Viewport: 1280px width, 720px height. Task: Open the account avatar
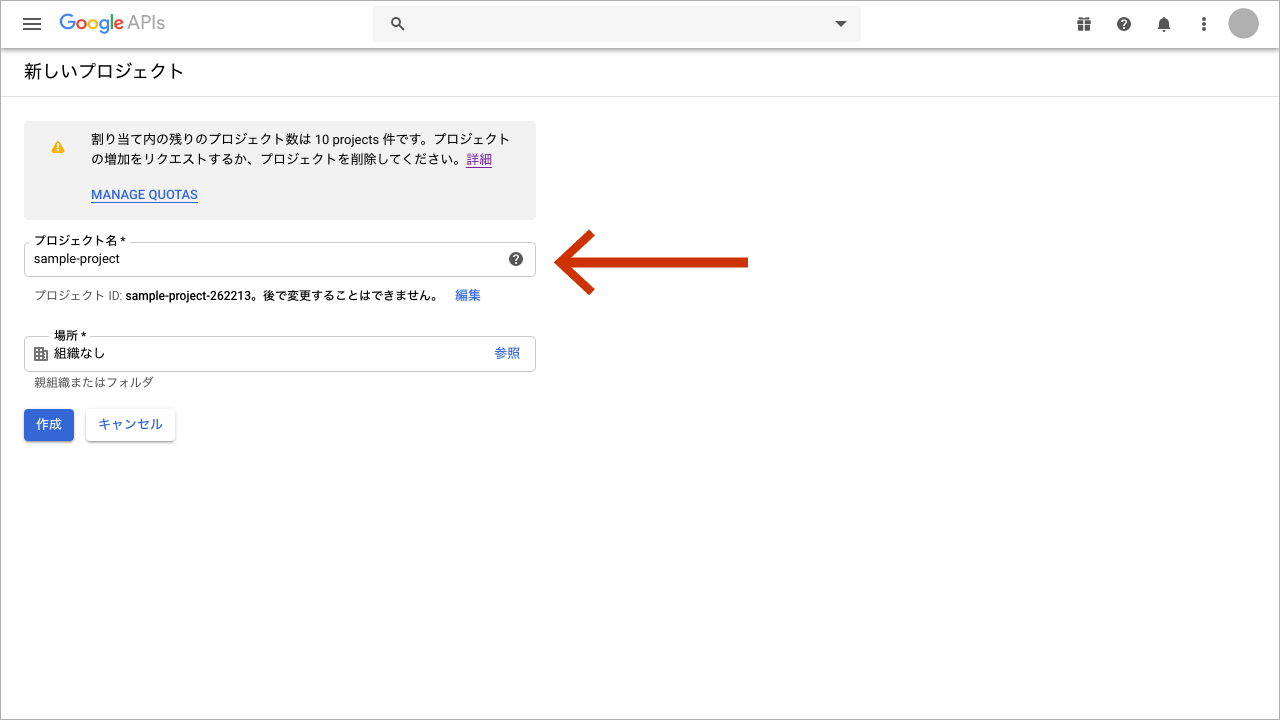(1243, 24)
